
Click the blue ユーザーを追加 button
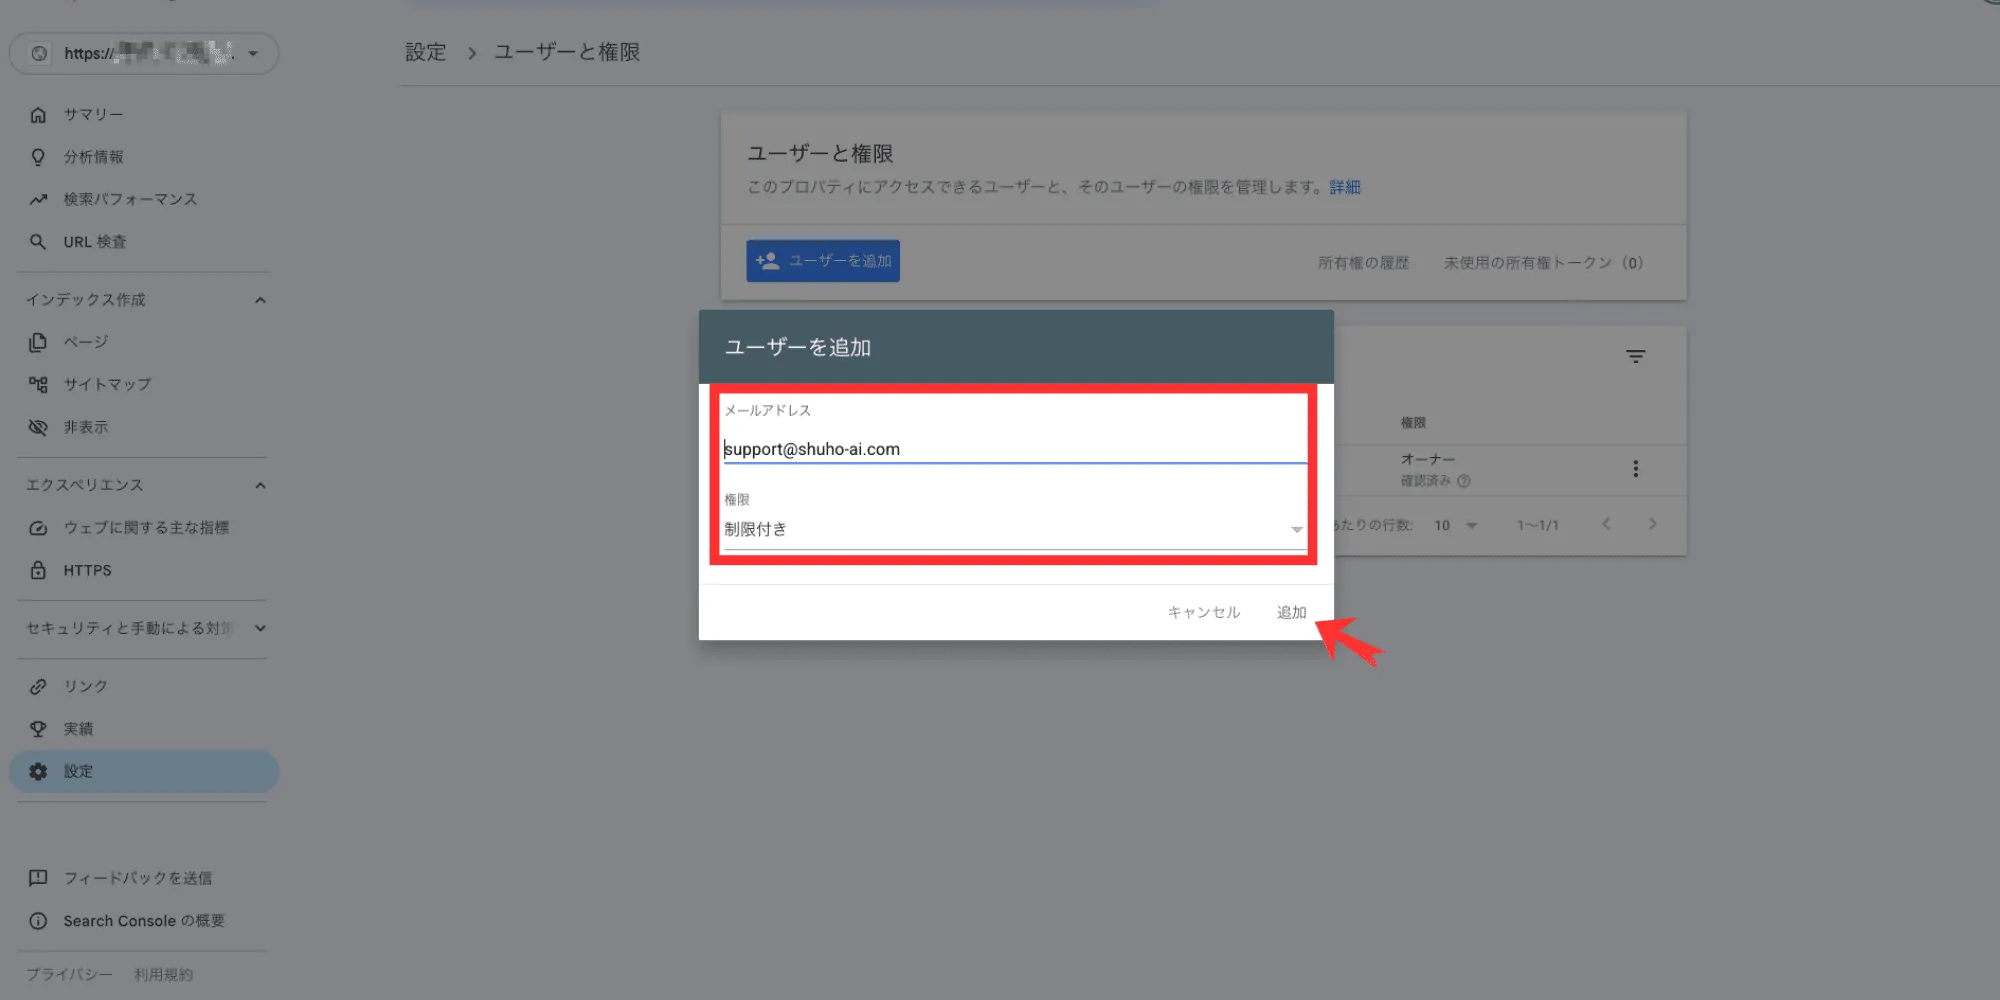[822, 261]
